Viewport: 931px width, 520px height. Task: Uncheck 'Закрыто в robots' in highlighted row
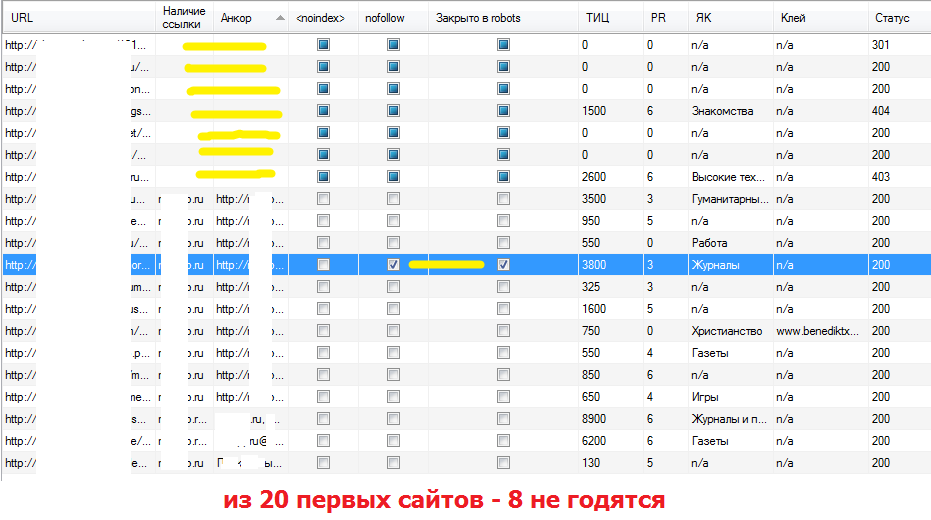[x=503, y=265]
